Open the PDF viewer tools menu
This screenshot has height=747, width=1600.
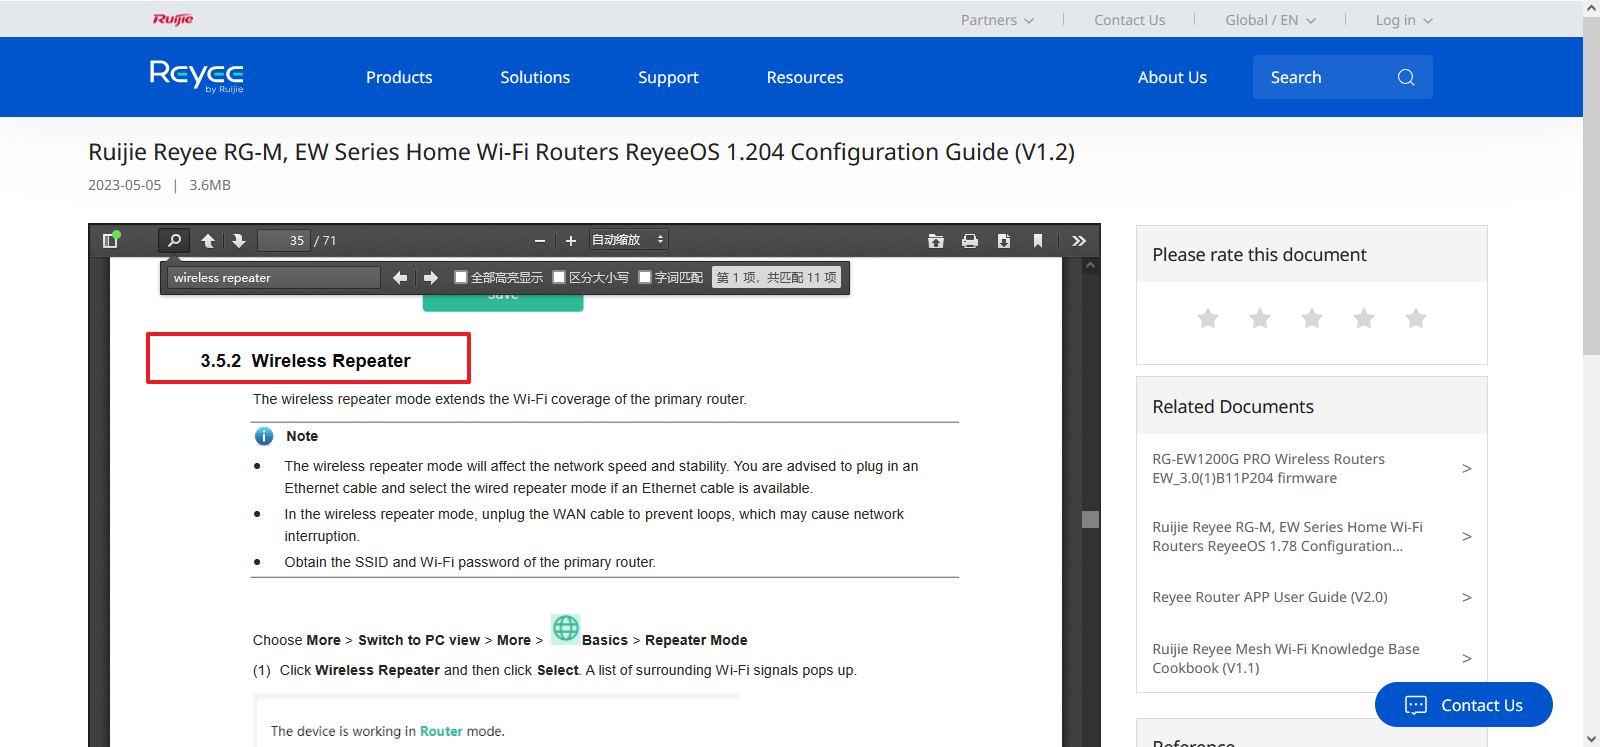tap(1079, 240)
